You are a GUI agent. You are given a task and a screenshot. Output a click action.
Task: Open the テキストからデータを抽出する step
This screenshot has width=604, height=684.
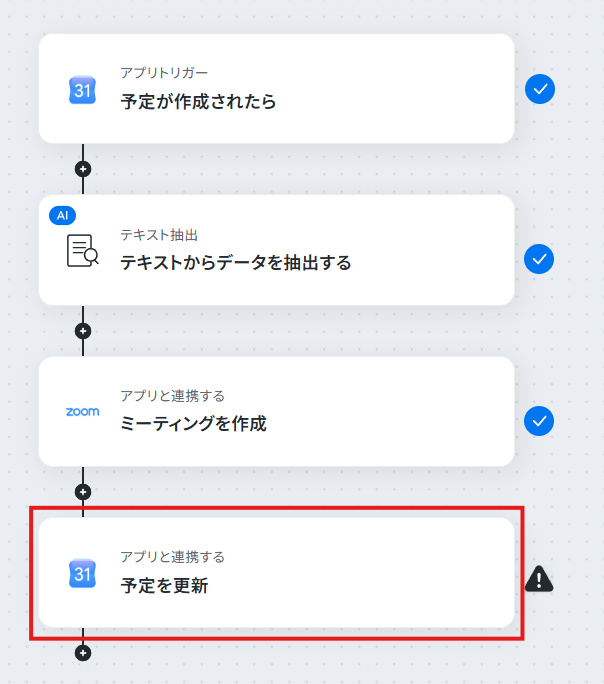pos(276,250)
